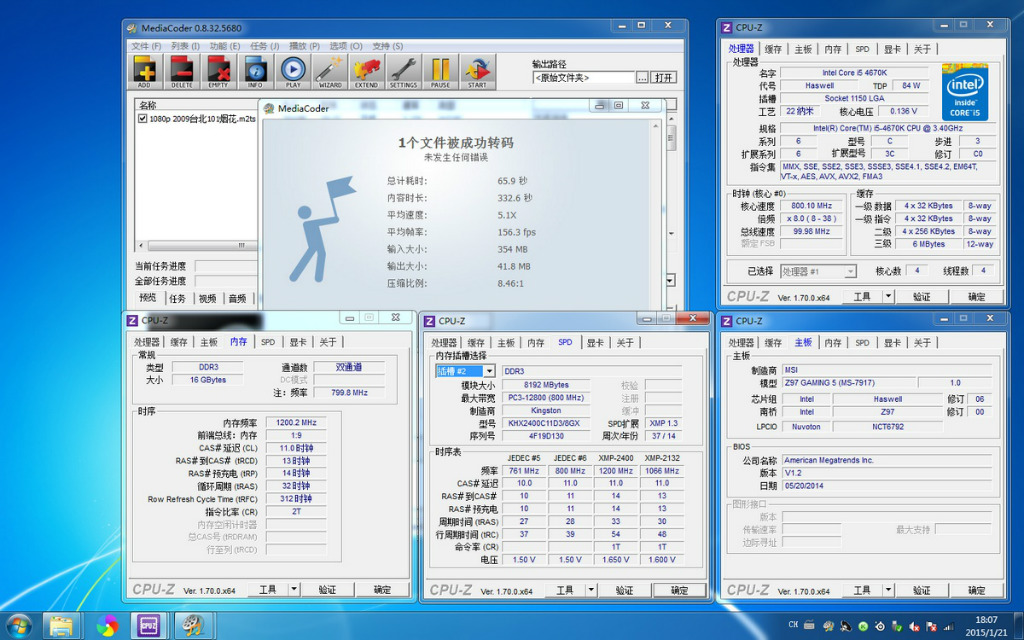Switch to 主板 tab in memory CPU-Z
The width and height of the screenshot is (1024, 640).
pos(208,342)
